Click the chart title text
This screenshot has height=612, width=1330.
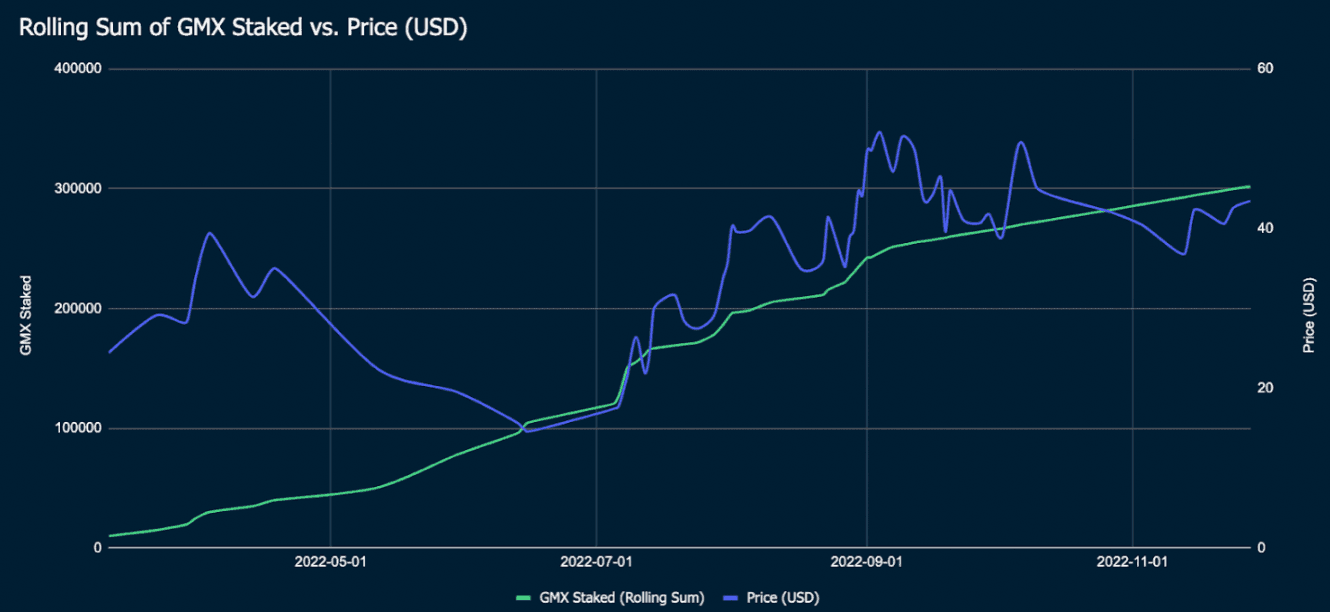[x=243, y=28]
